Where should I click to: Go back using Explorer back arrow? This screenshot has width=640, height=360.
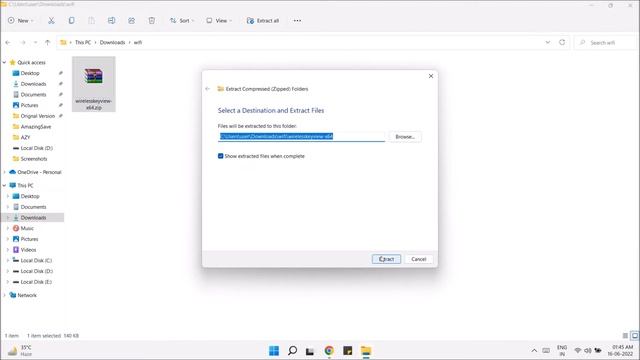click(8, 42)
